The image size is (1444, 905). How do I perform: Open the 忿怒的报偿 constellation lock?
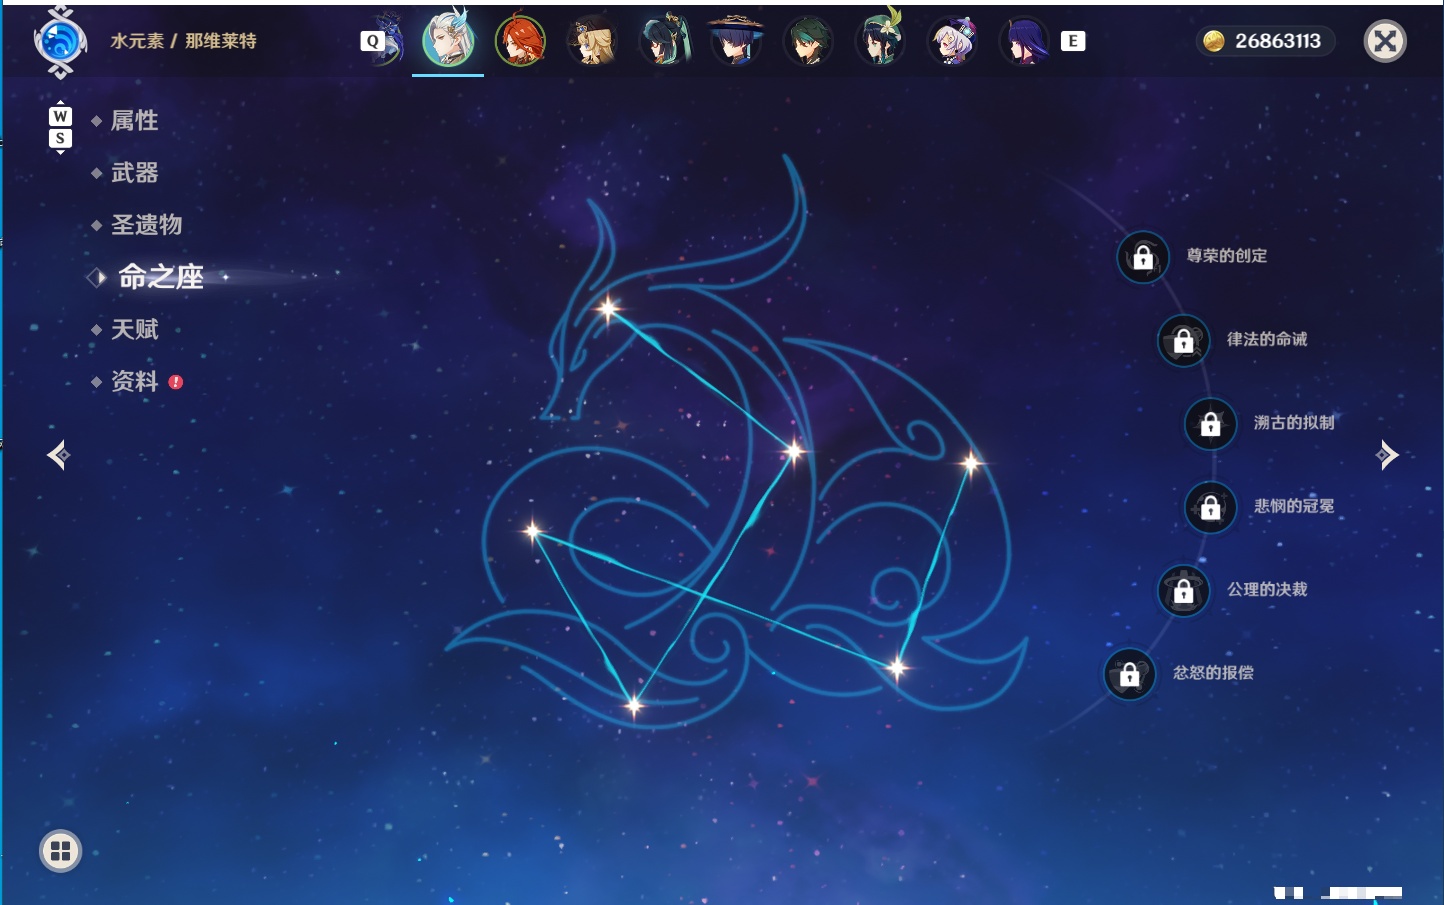(1130, 675)
